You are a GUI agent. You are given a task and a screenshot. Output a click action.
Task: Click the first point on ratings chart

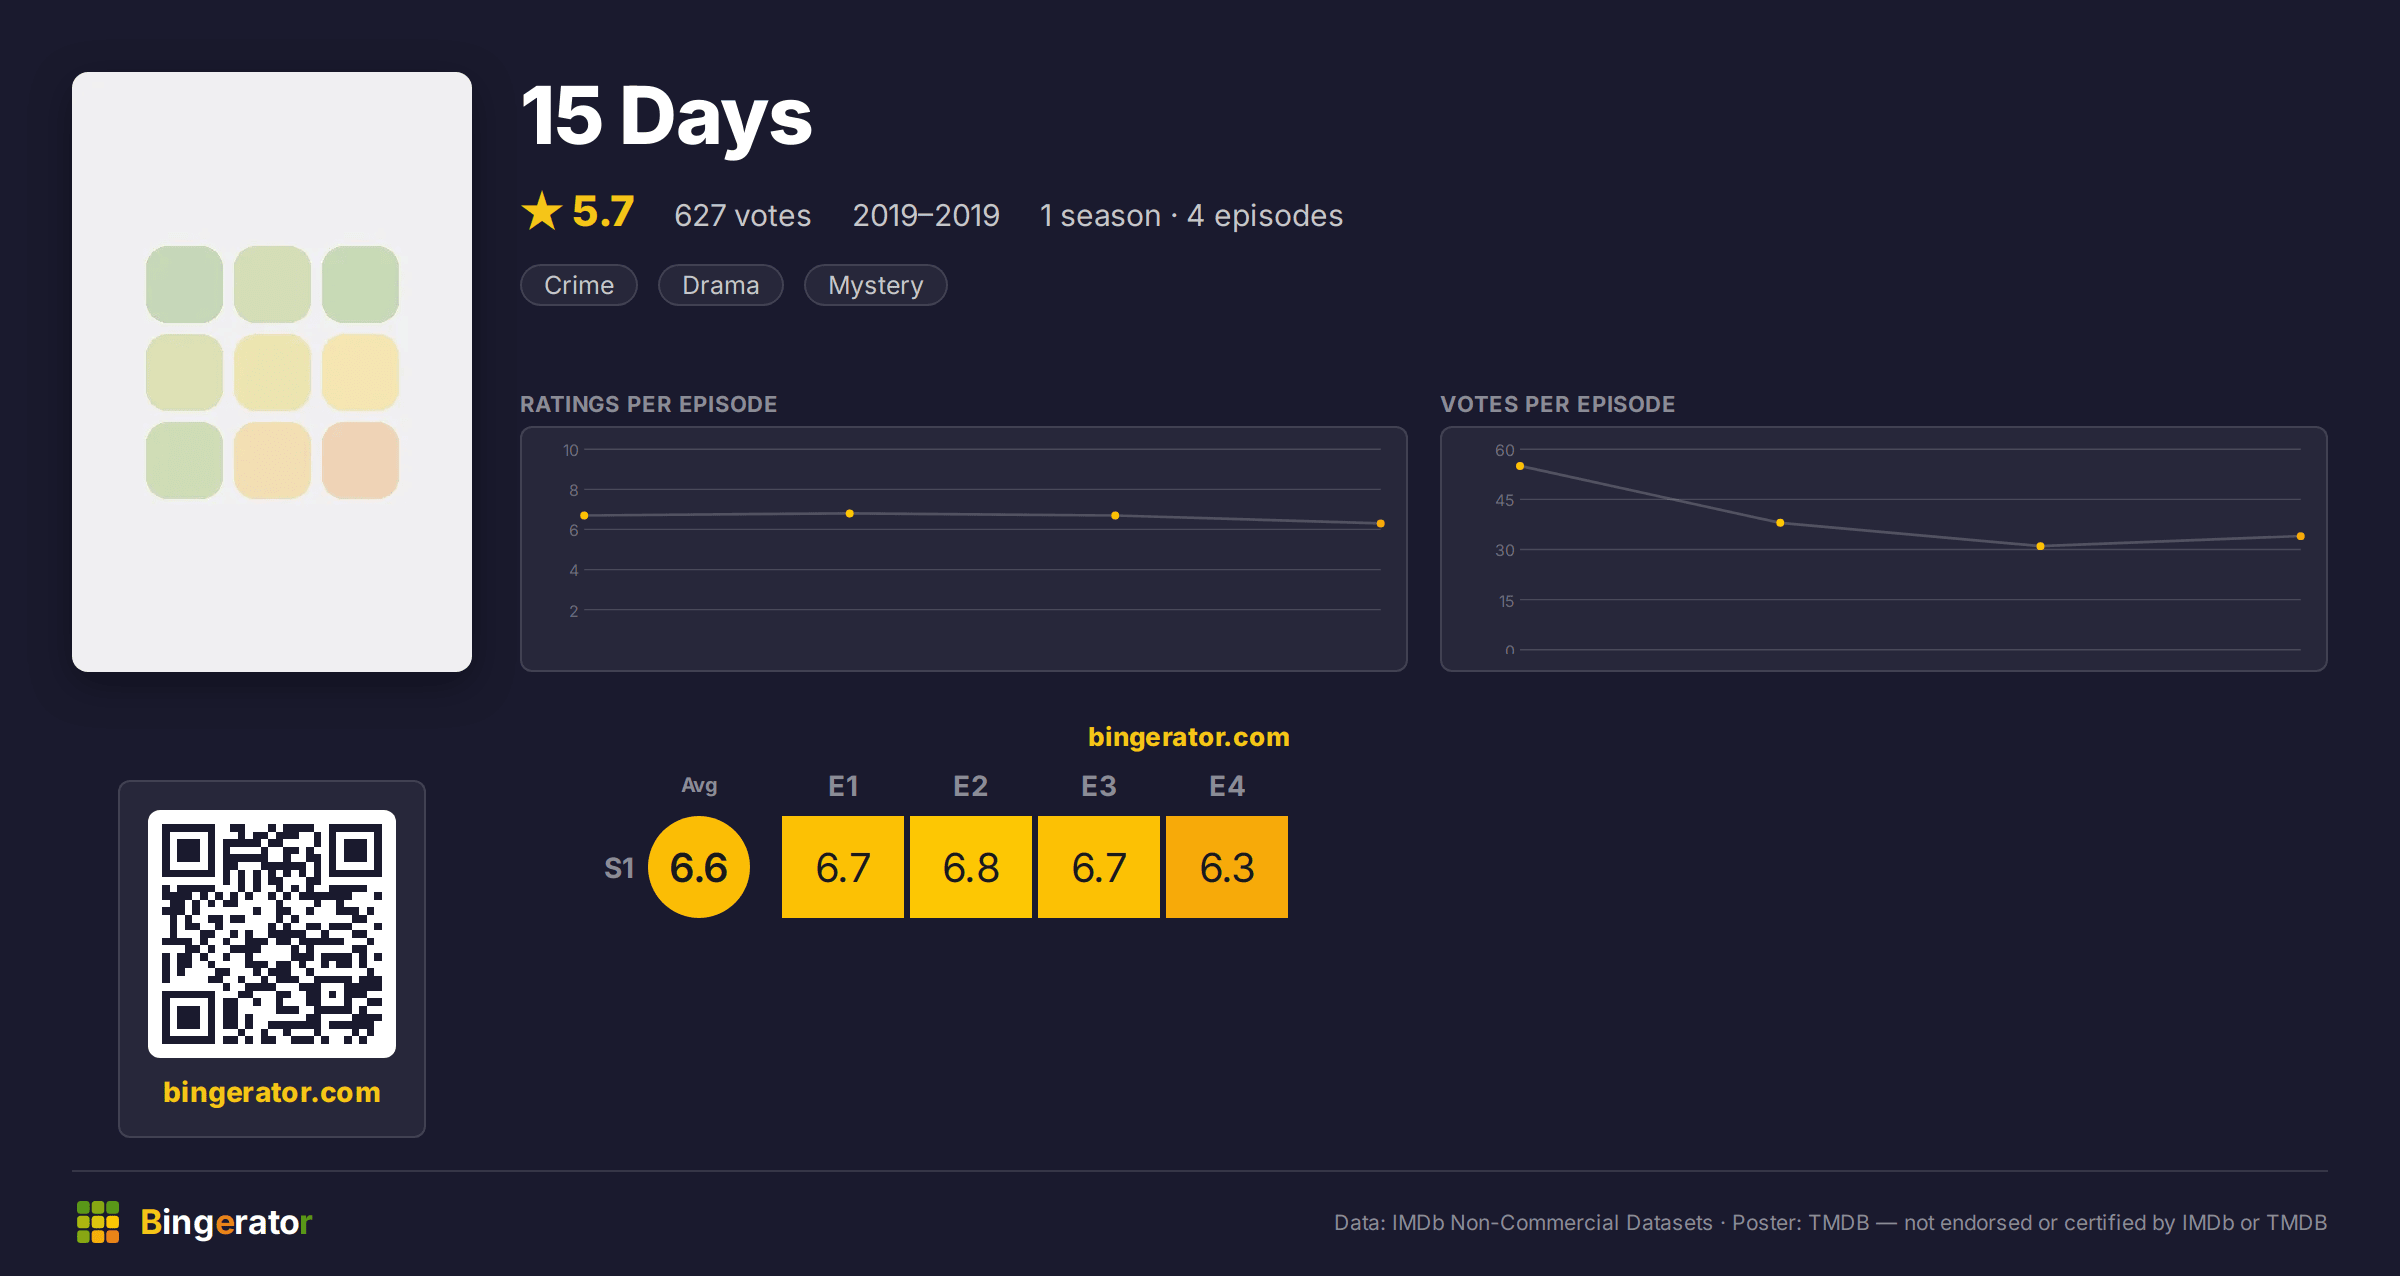coord(584,516)
